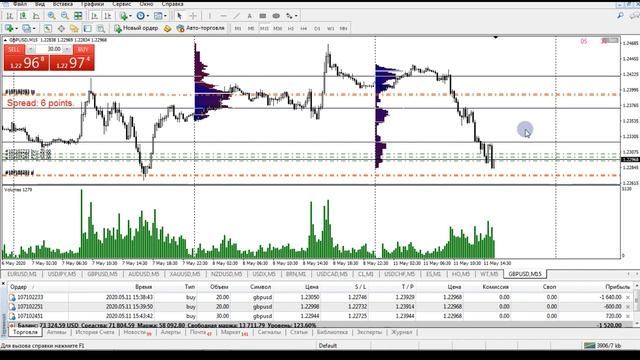This screenshot has width=640, height=360.
Task: Select the ellipse drawing tool
Action: click(276, 16)
